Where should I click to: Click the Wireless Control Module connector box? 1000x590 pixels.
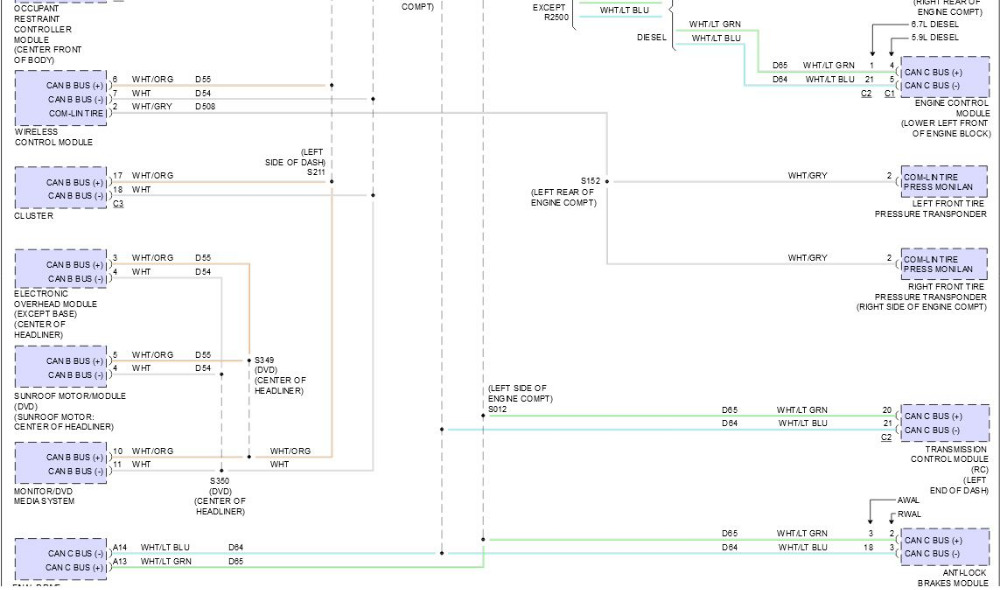pyautogui.click(x=61, y=98)
